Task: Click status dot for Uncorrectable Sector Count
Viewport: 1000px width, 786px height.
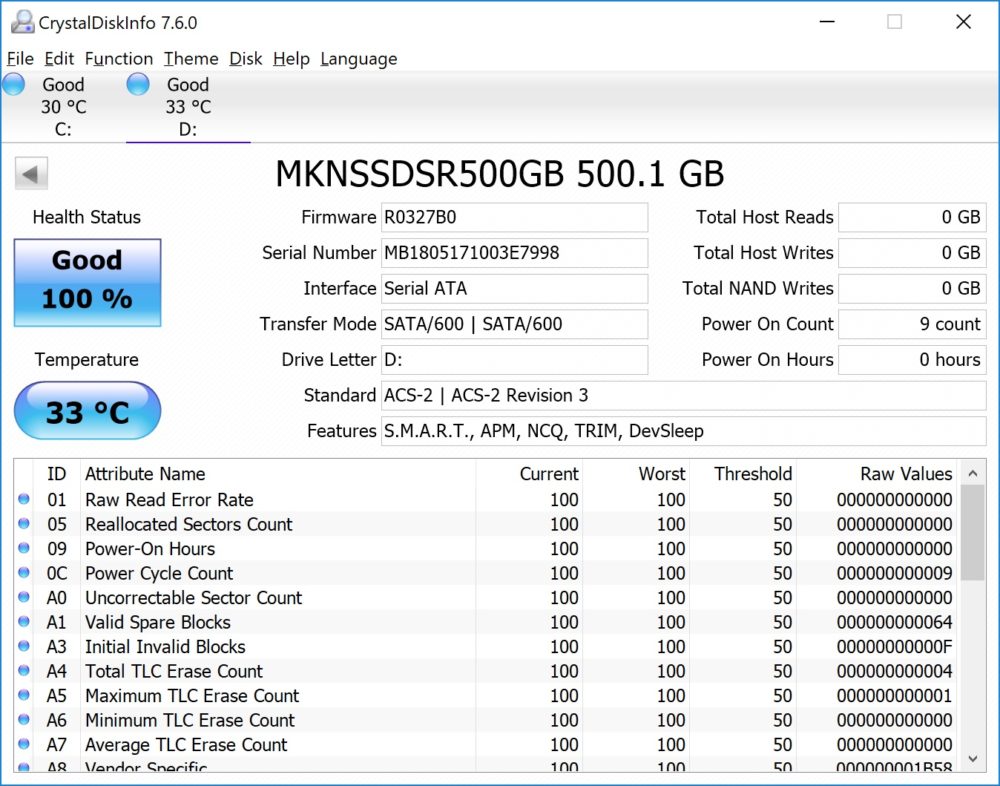Action: tap(24, 597)
